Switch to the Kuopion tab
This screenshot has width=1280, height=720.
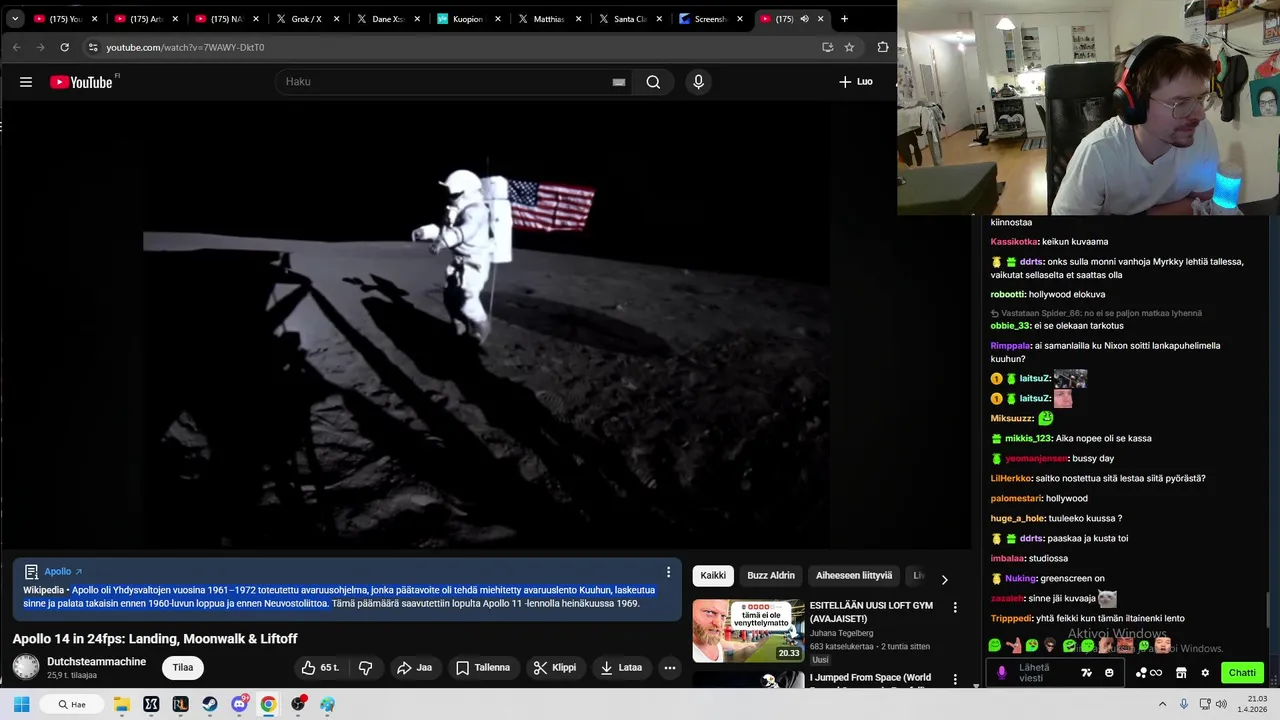coord(467,19)
